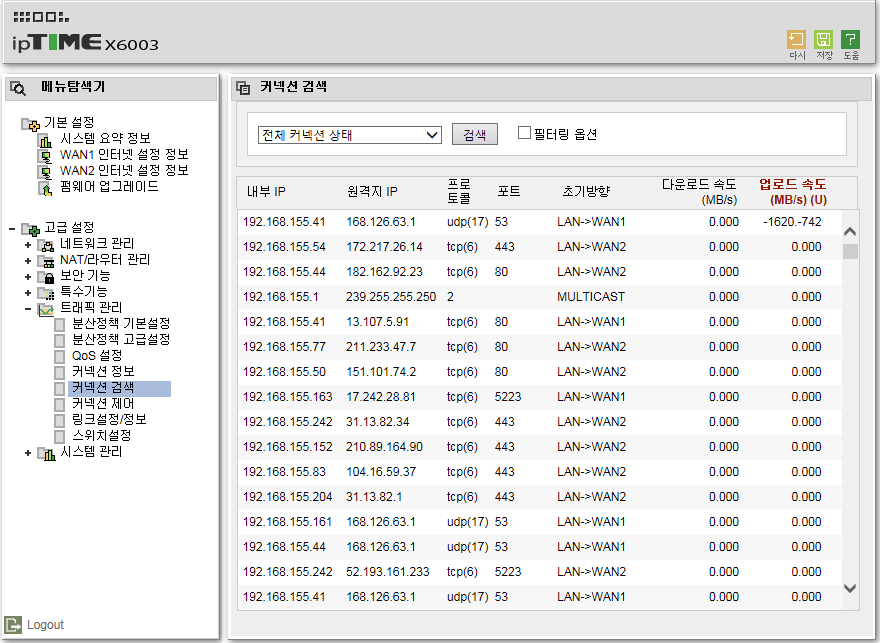
Task: Click the 저장 (save) floppy icon
Action: click(x=823, y=39)
